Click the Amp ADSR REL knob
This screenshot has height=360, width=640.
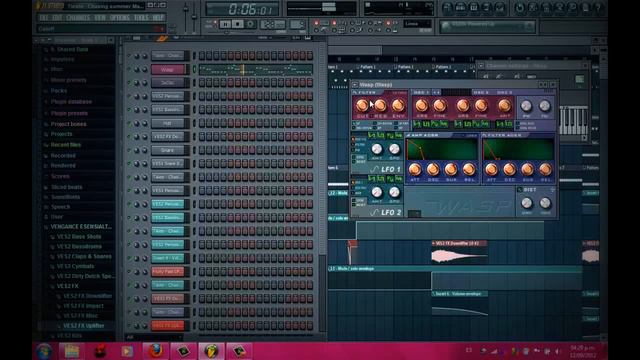469,169
